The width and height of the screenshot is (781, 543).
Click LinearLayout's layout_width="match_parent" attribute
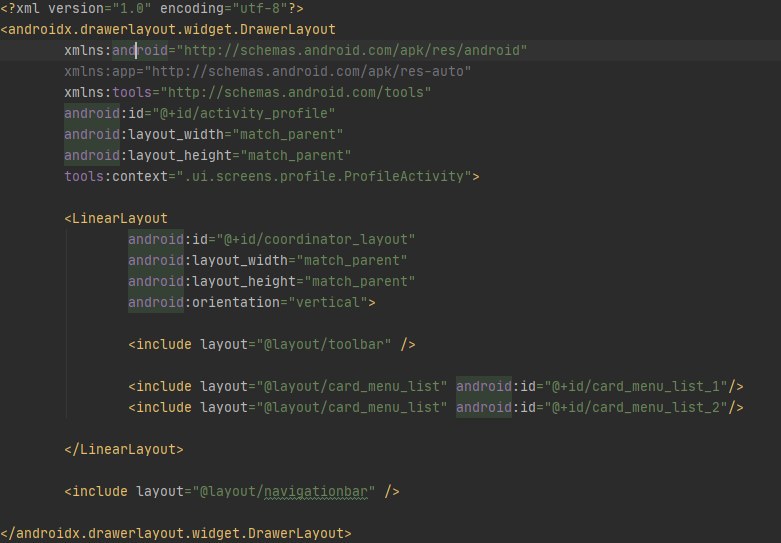tap(267, 260)
